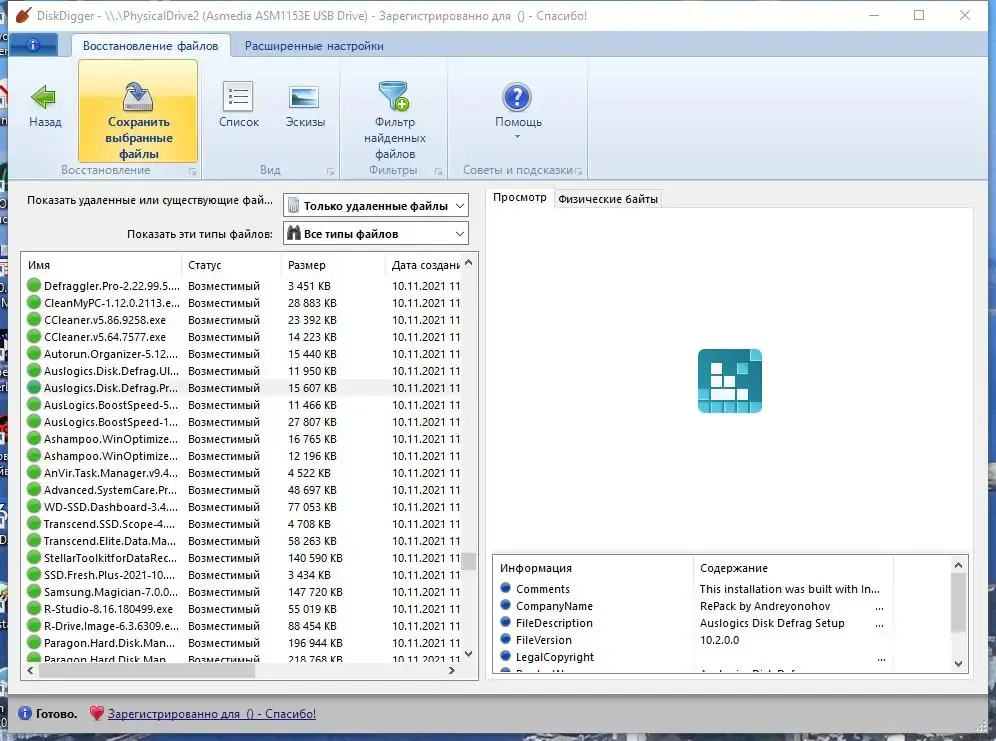996x741 pixels.
Task: Select WD-SSD.Dashboard-3.4 file row
Action: click(243, 507)
